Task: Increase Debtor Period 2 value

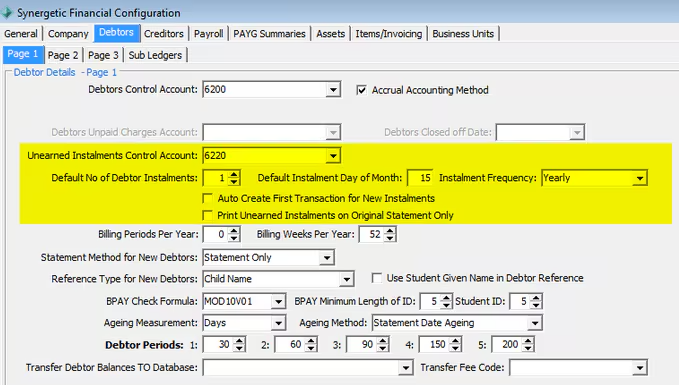Action: click(x=311, y=341)
